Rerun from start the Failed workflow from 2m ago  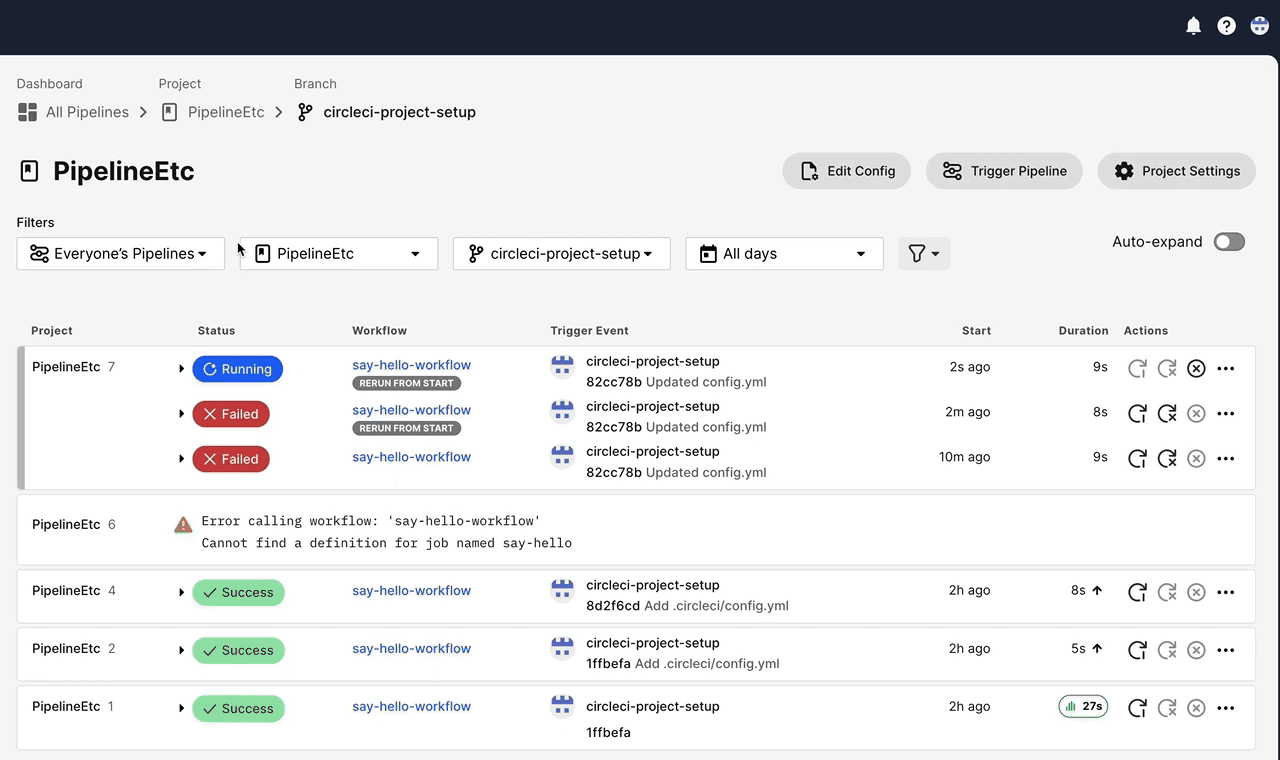[1137, 413]
